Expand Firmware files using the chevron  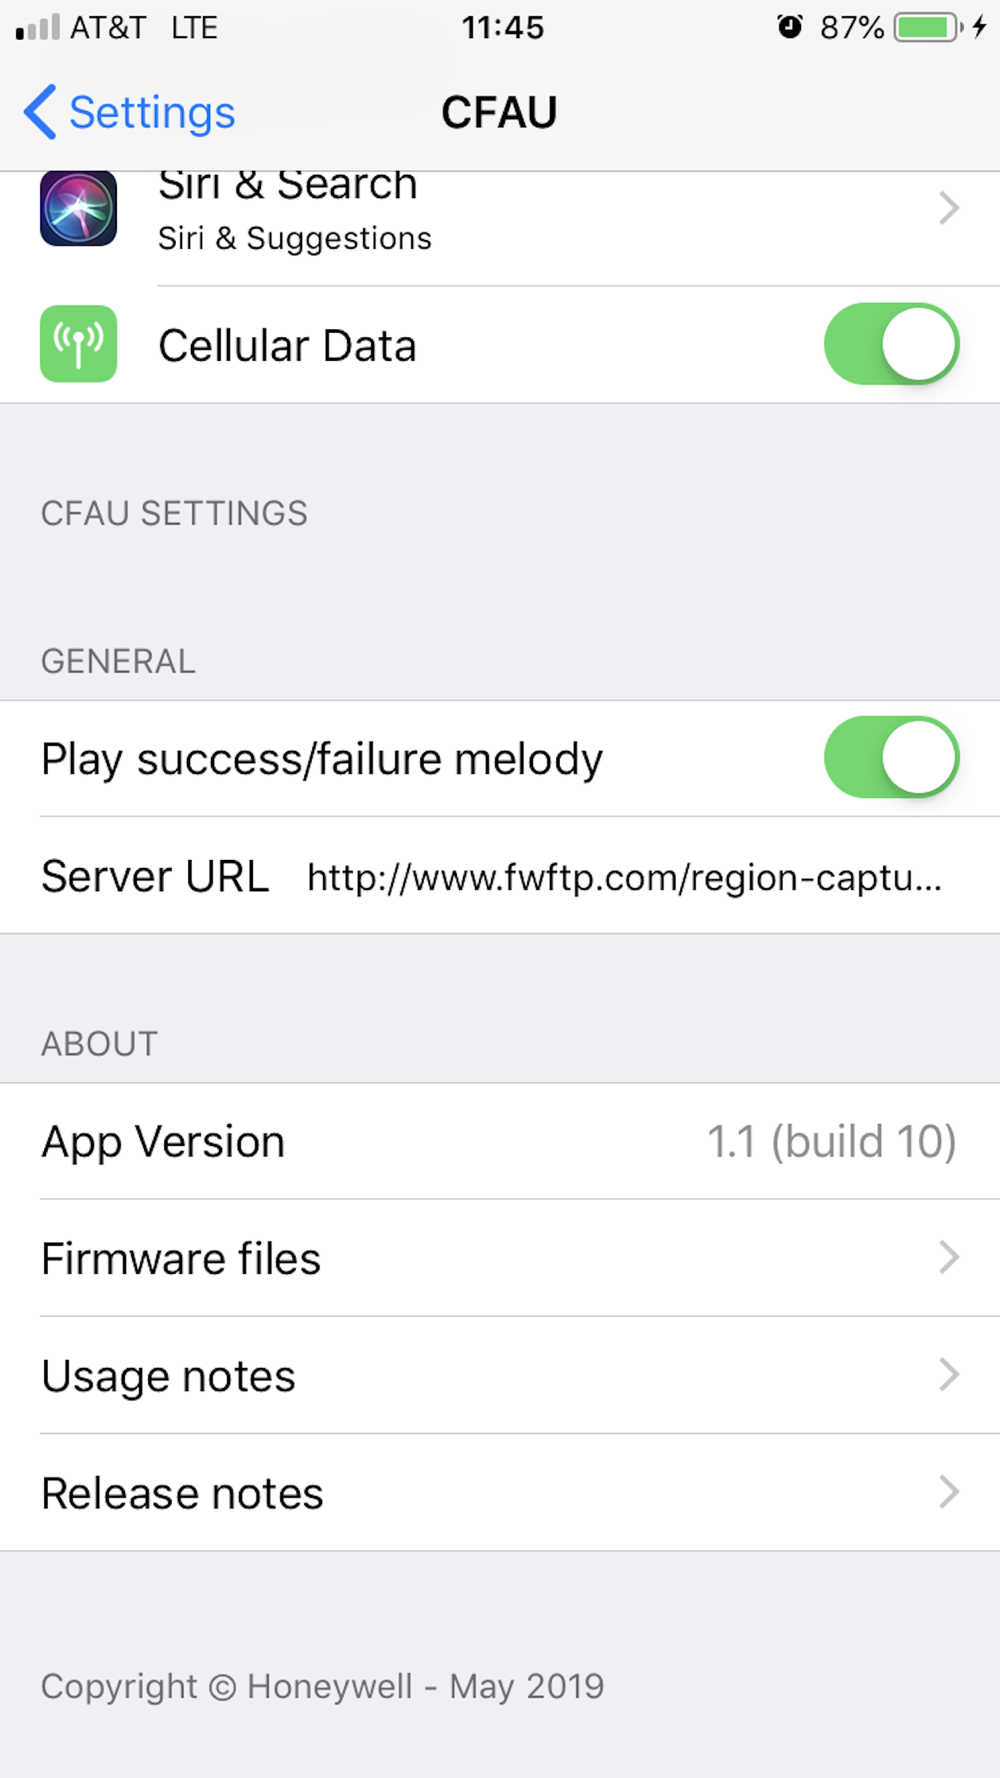(949, 1257)
